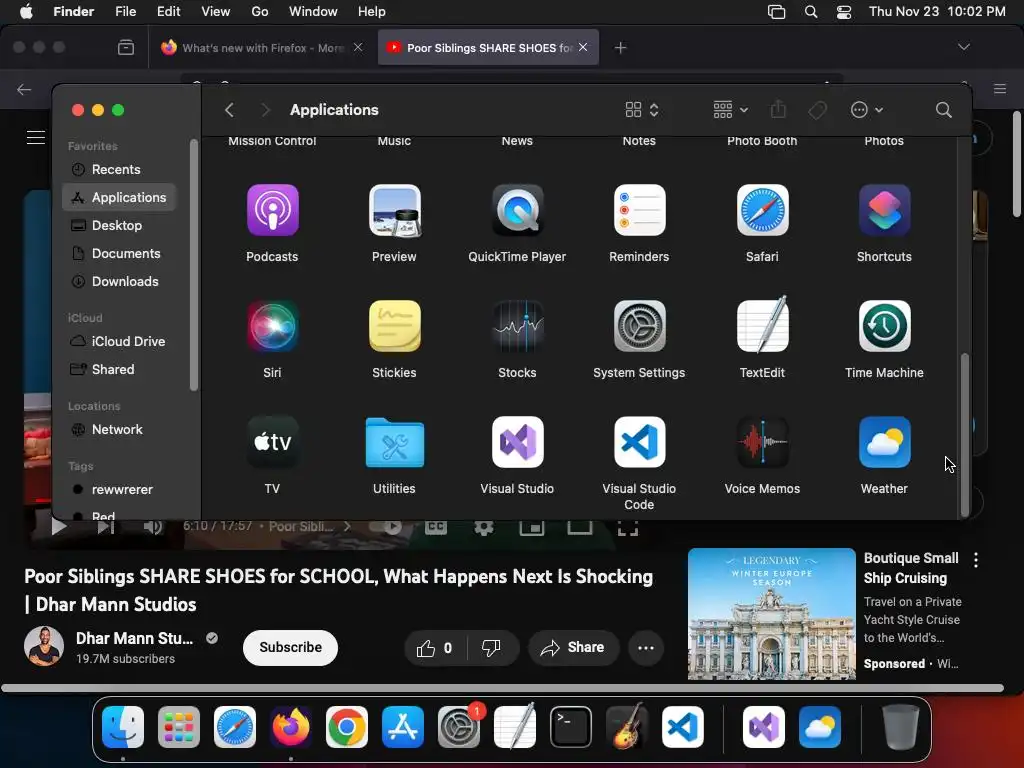Select the Preview app icon
The height and width of the screenshot is (768, 1024).
pyautogui.click(x=394, y=210)
